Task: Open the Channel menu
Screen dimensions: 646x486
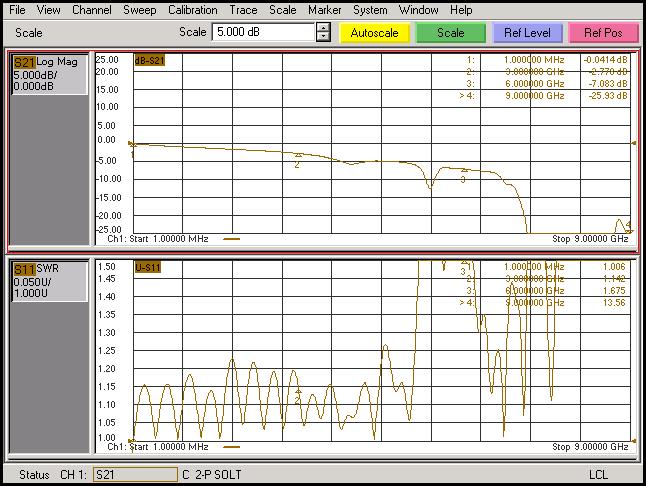Action: 91,10
